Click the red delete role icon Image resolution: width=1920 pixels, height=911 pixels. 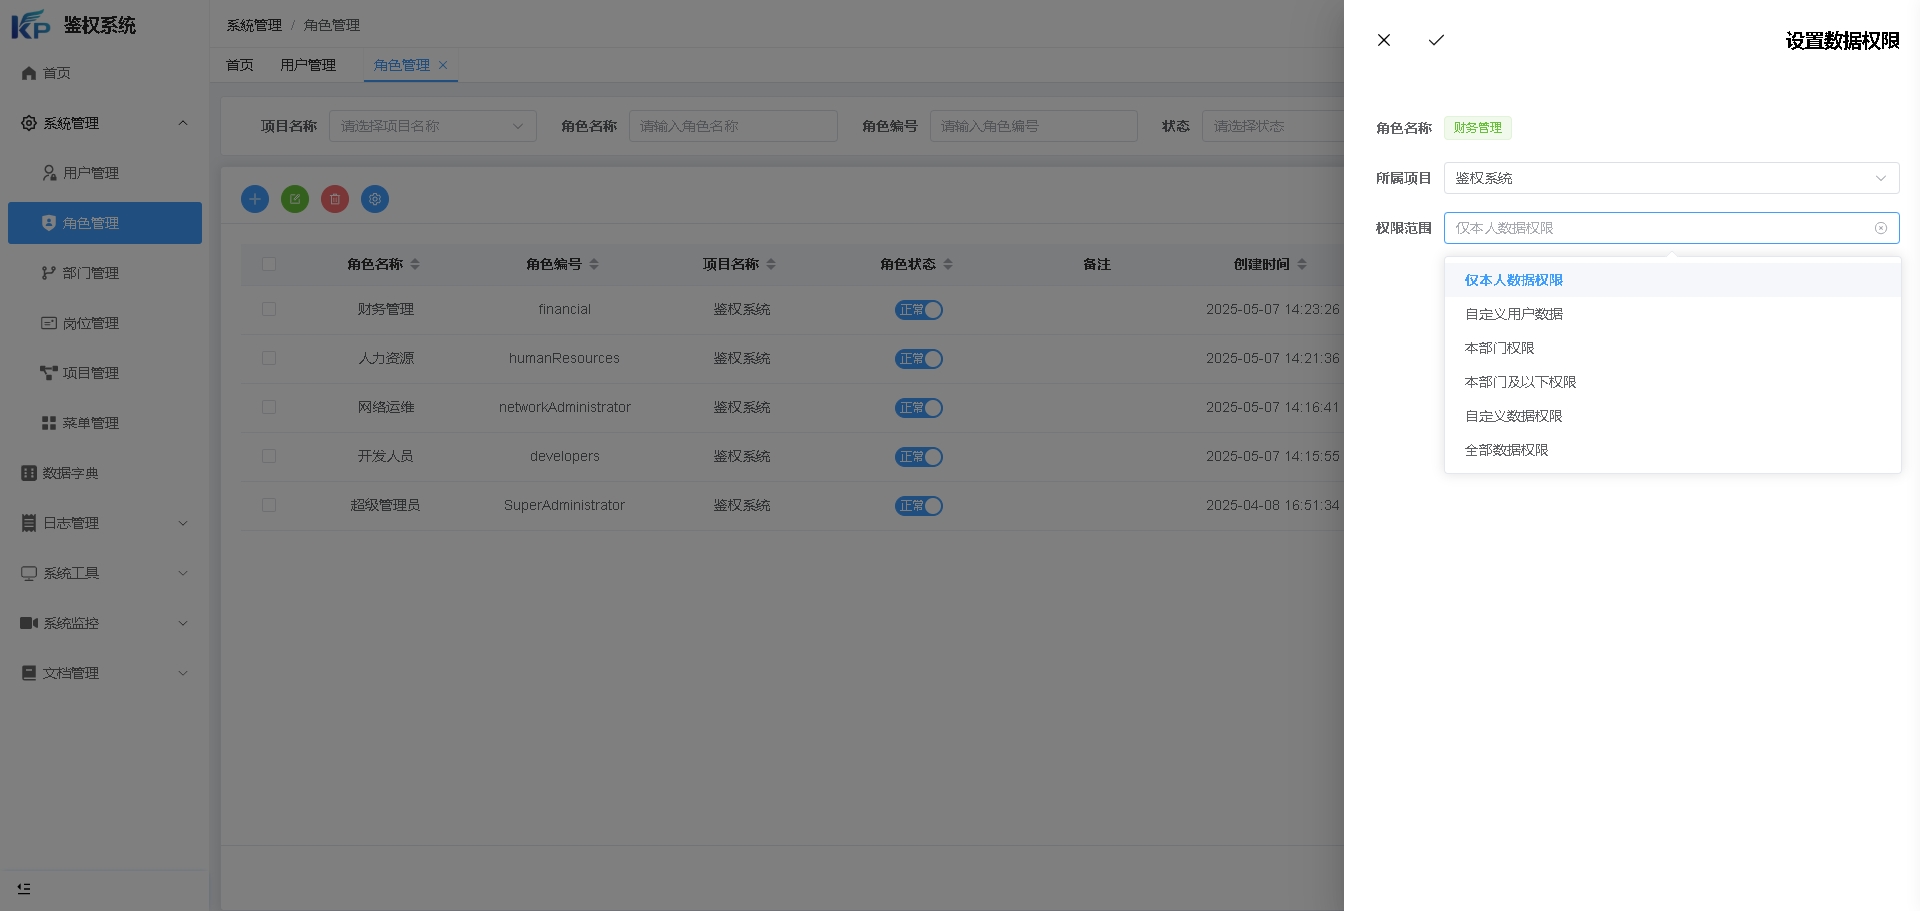tap(335, 199)
